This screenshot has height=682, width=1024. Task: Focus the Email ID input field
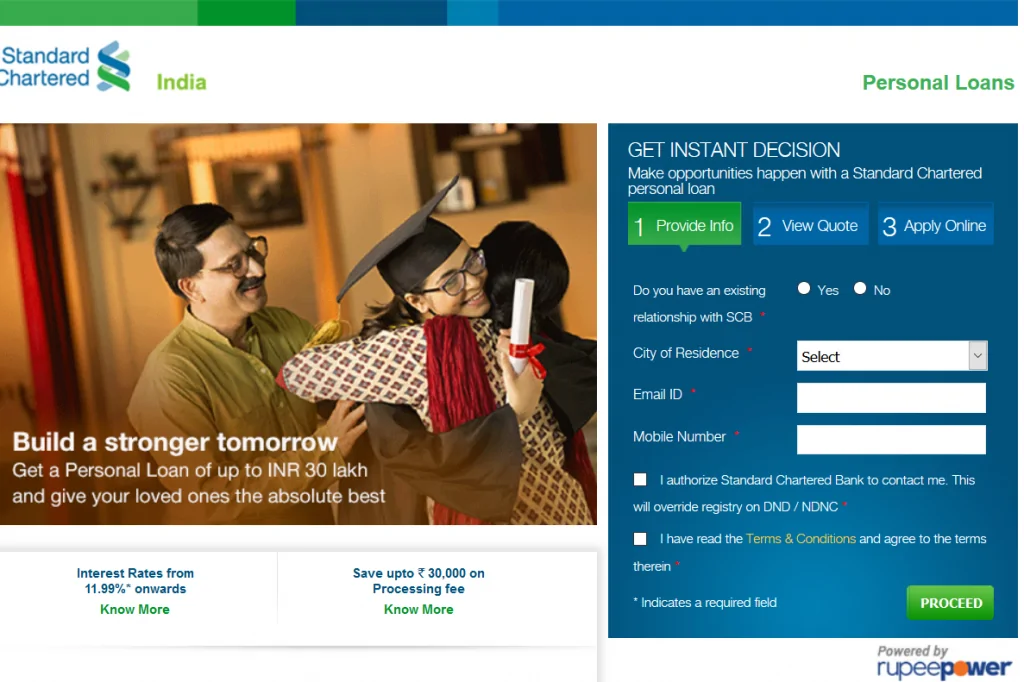pyautogui.click(x=891, y=398)
